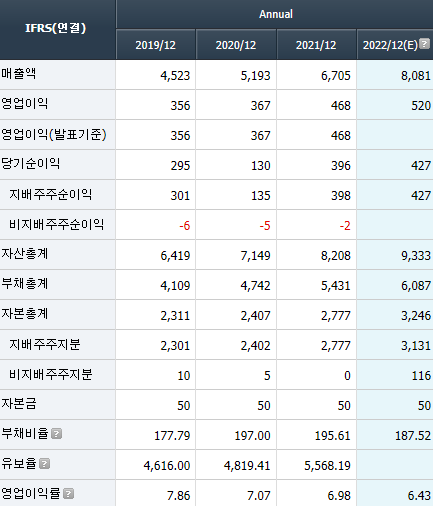Click 부채비율 value 177.79
433x506 pixels.
172,436
